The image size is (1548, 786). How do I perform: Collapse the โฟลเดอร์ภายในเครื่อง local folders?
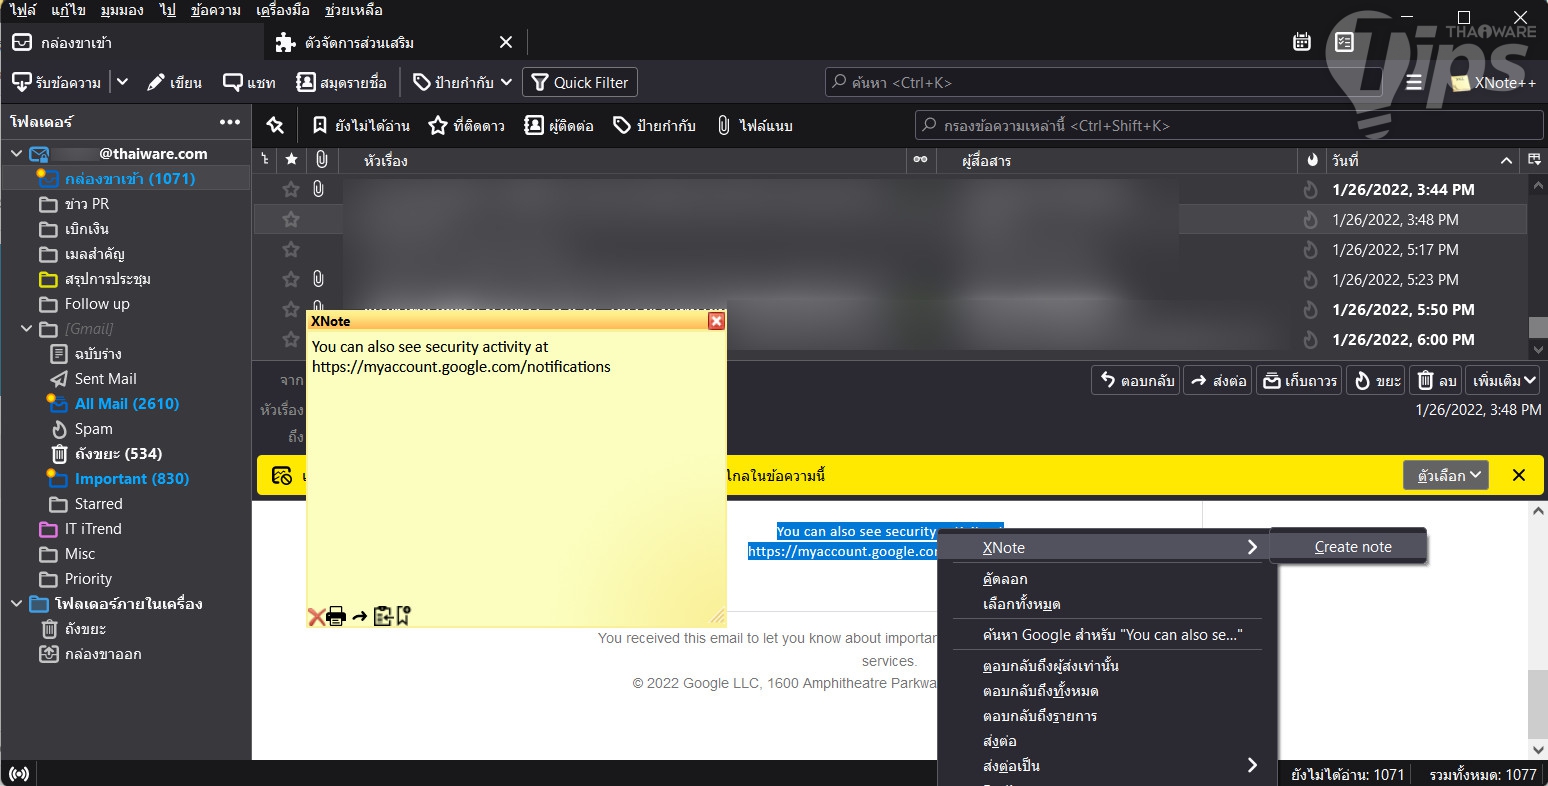[16, 604]
